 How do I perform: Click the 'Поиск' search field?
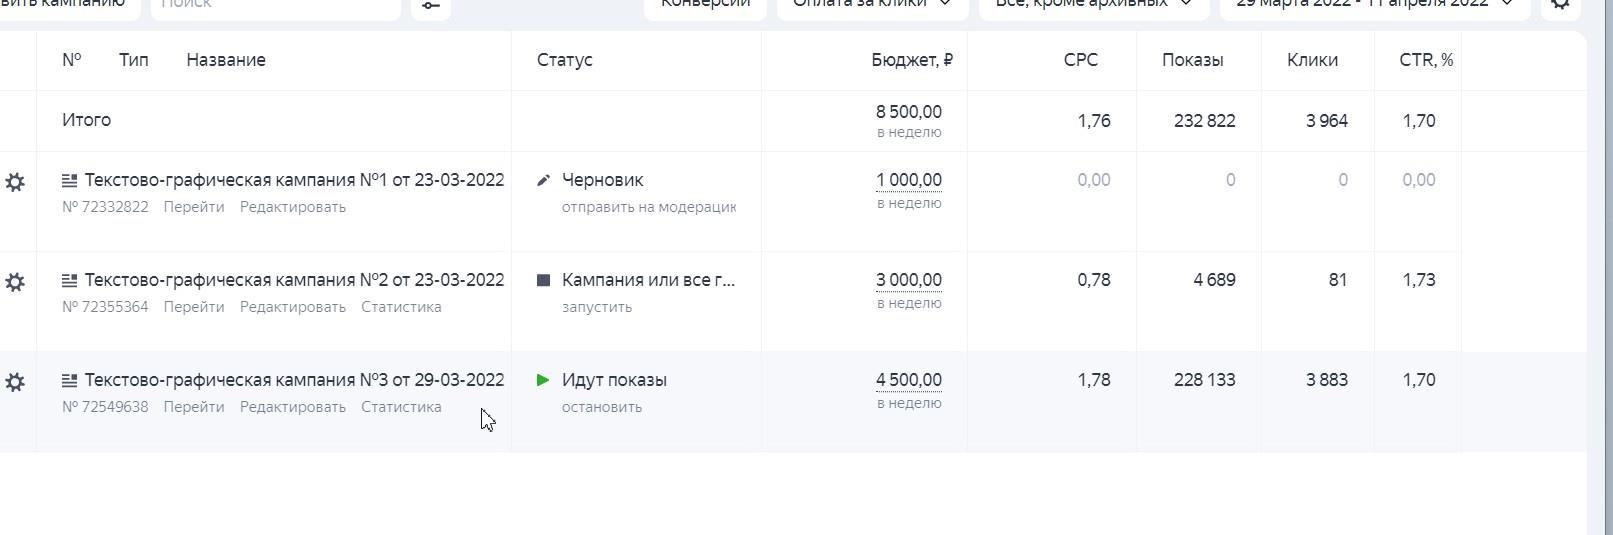pyautogui.click(x=275, y=5)
